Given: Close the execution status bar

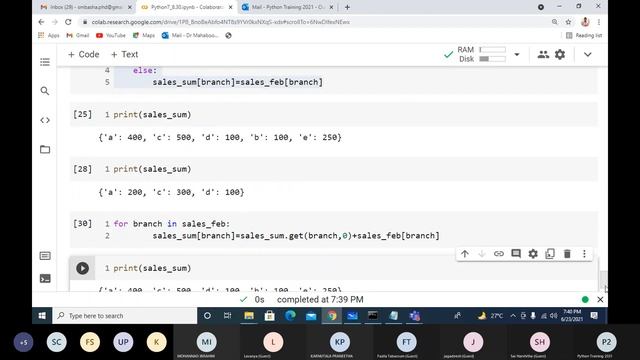Looking at the screenshot, I should pyautogui.click(x=600, y=300).
